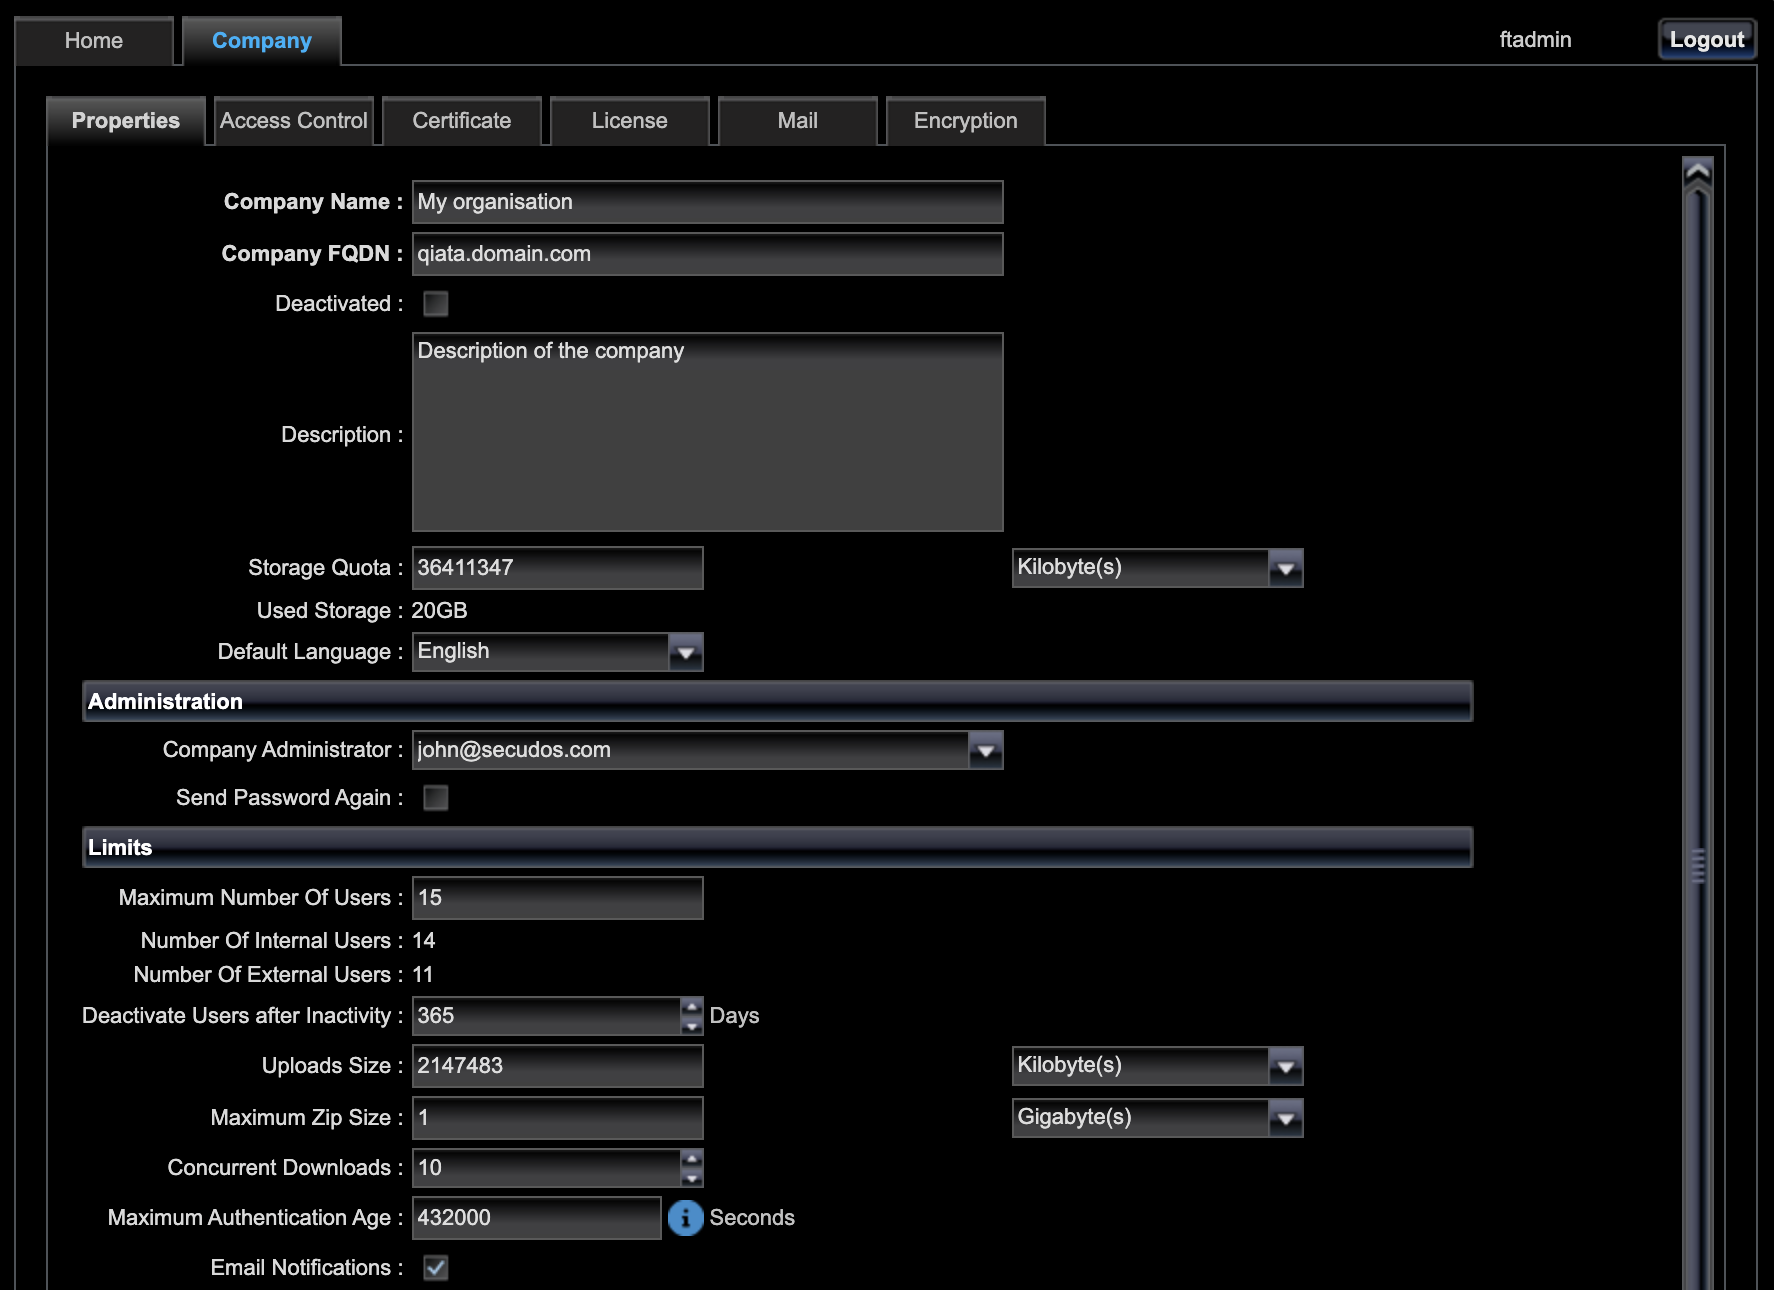
Task: Click the Logout button
Action: coord(1706,40)
